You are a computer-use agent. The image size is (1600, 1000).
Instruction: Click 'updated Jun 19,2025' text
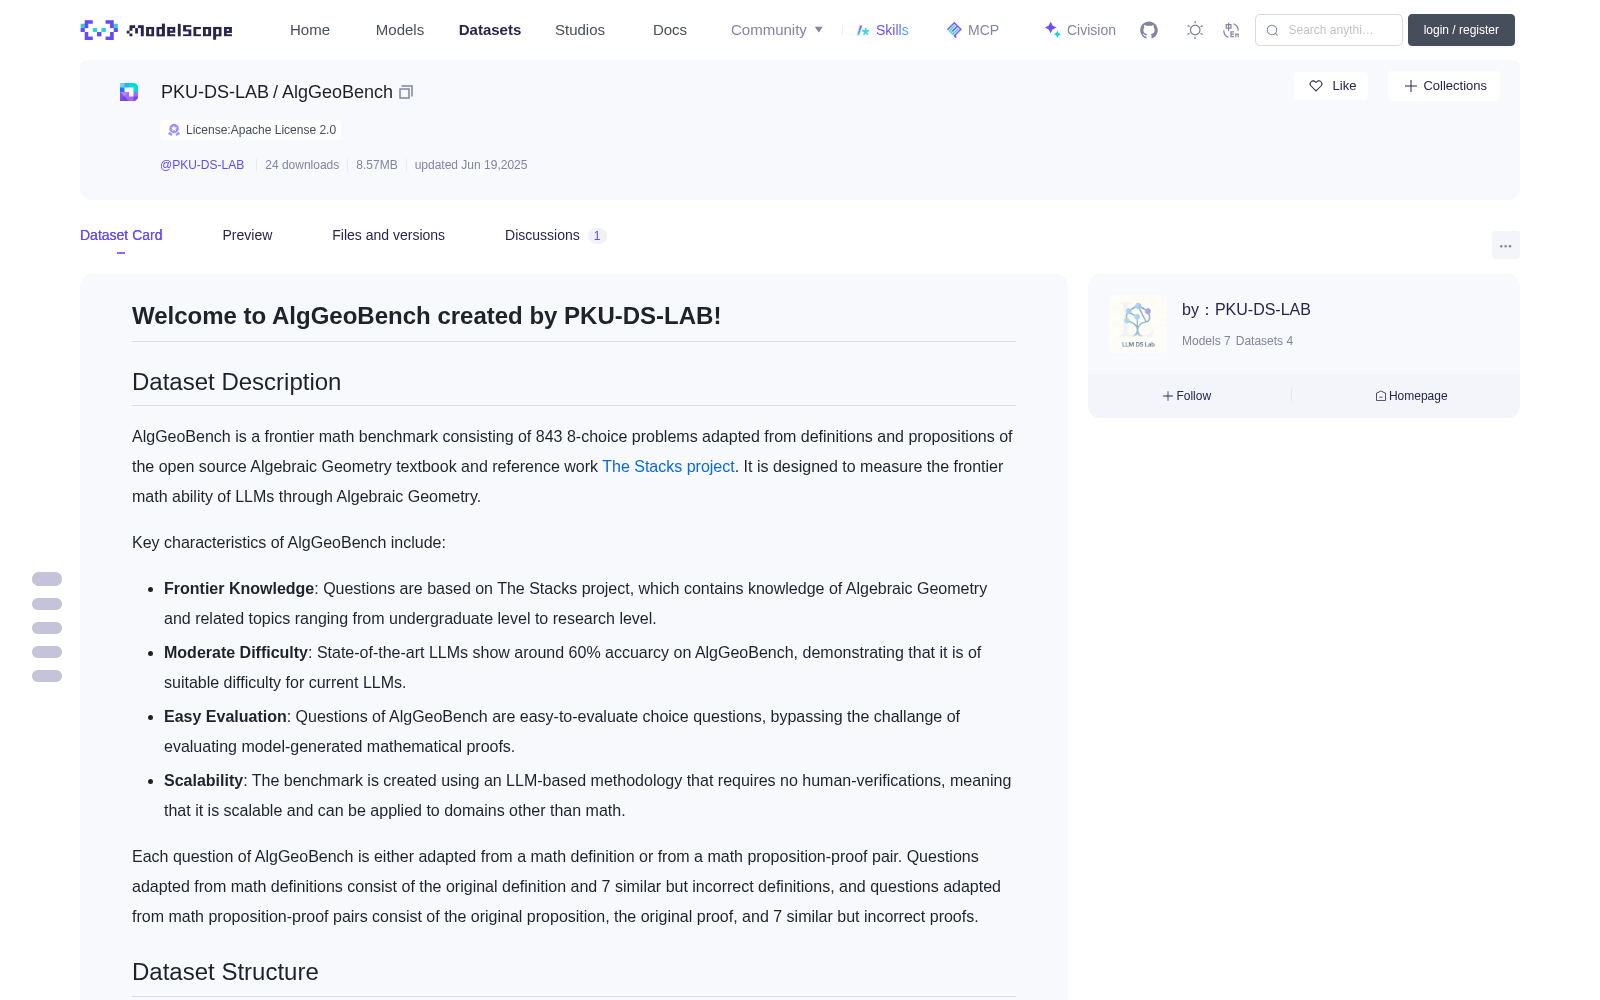[471, 165]
